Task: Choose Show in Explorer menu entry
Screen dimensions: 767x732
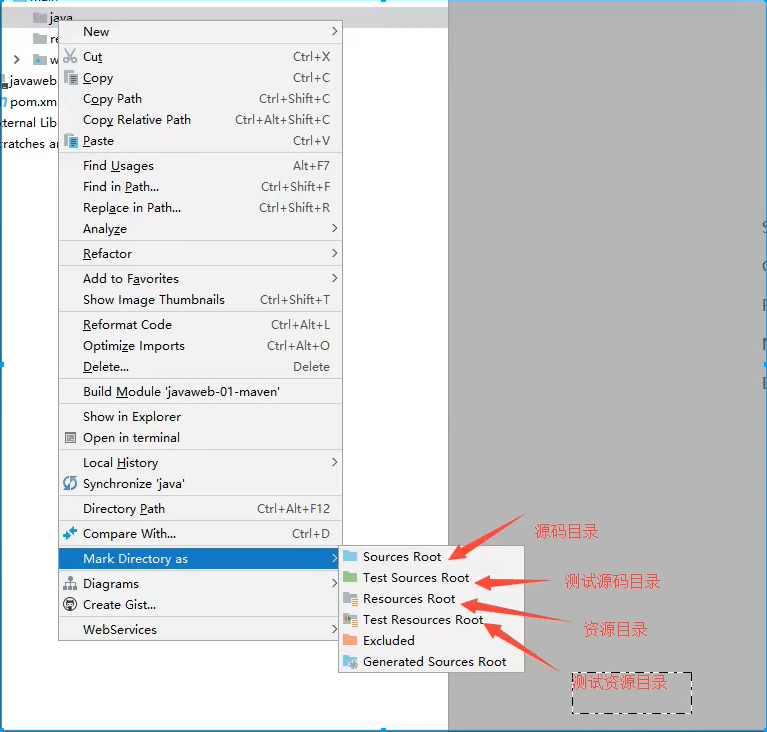Action: 200,416
